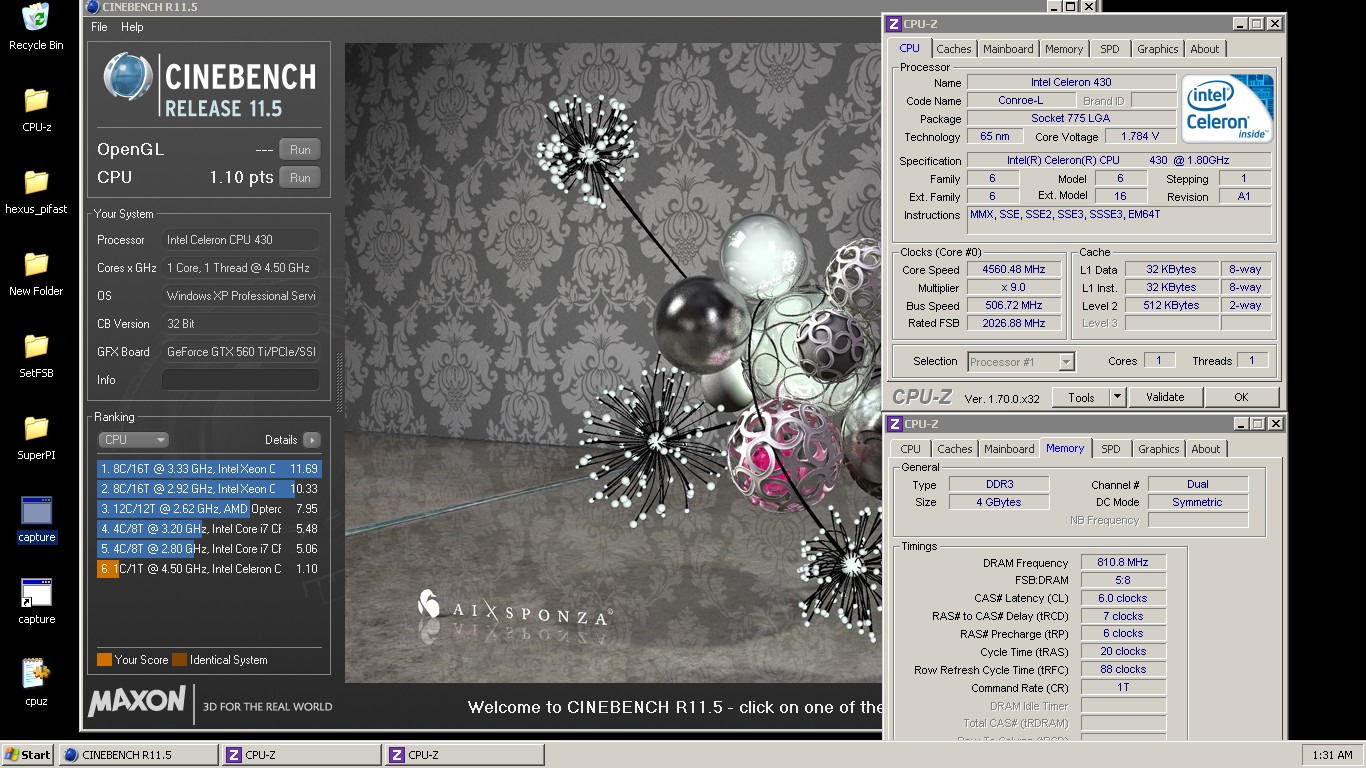This screenshot has height=768, width=1366.
Task: Expand ranking Details arrow button
Action: click(x=312, y=440)
